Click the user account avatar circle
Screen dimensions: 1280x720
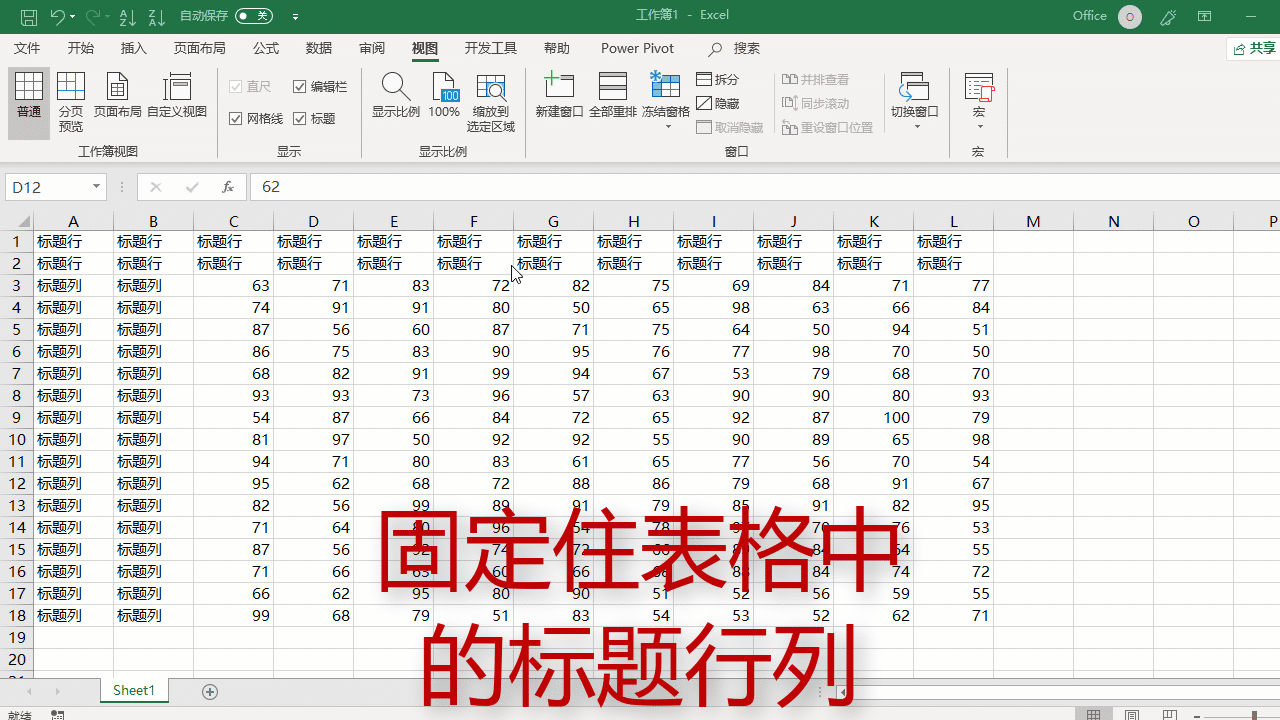(x=1130, y=16)
